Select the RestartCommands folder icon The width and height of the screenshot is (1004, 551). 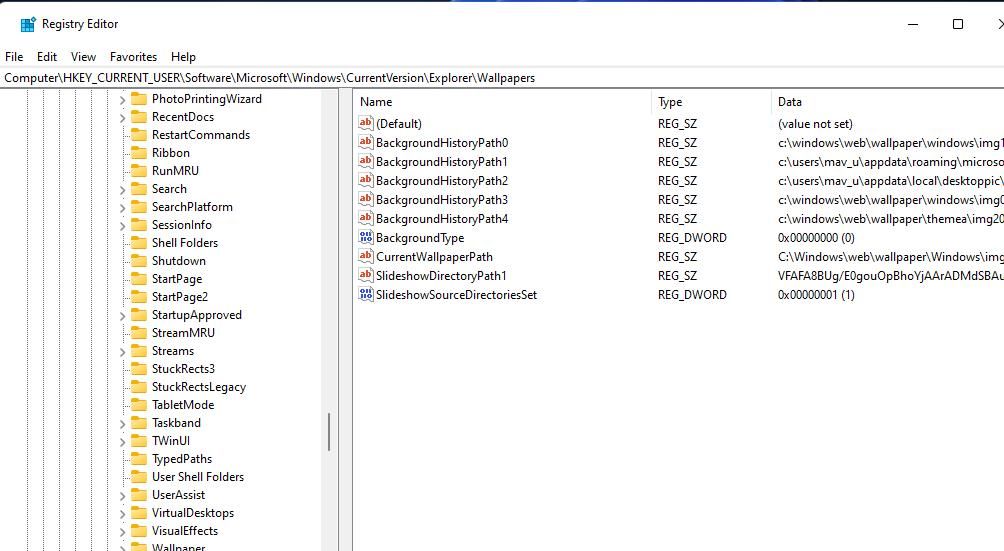139,134
